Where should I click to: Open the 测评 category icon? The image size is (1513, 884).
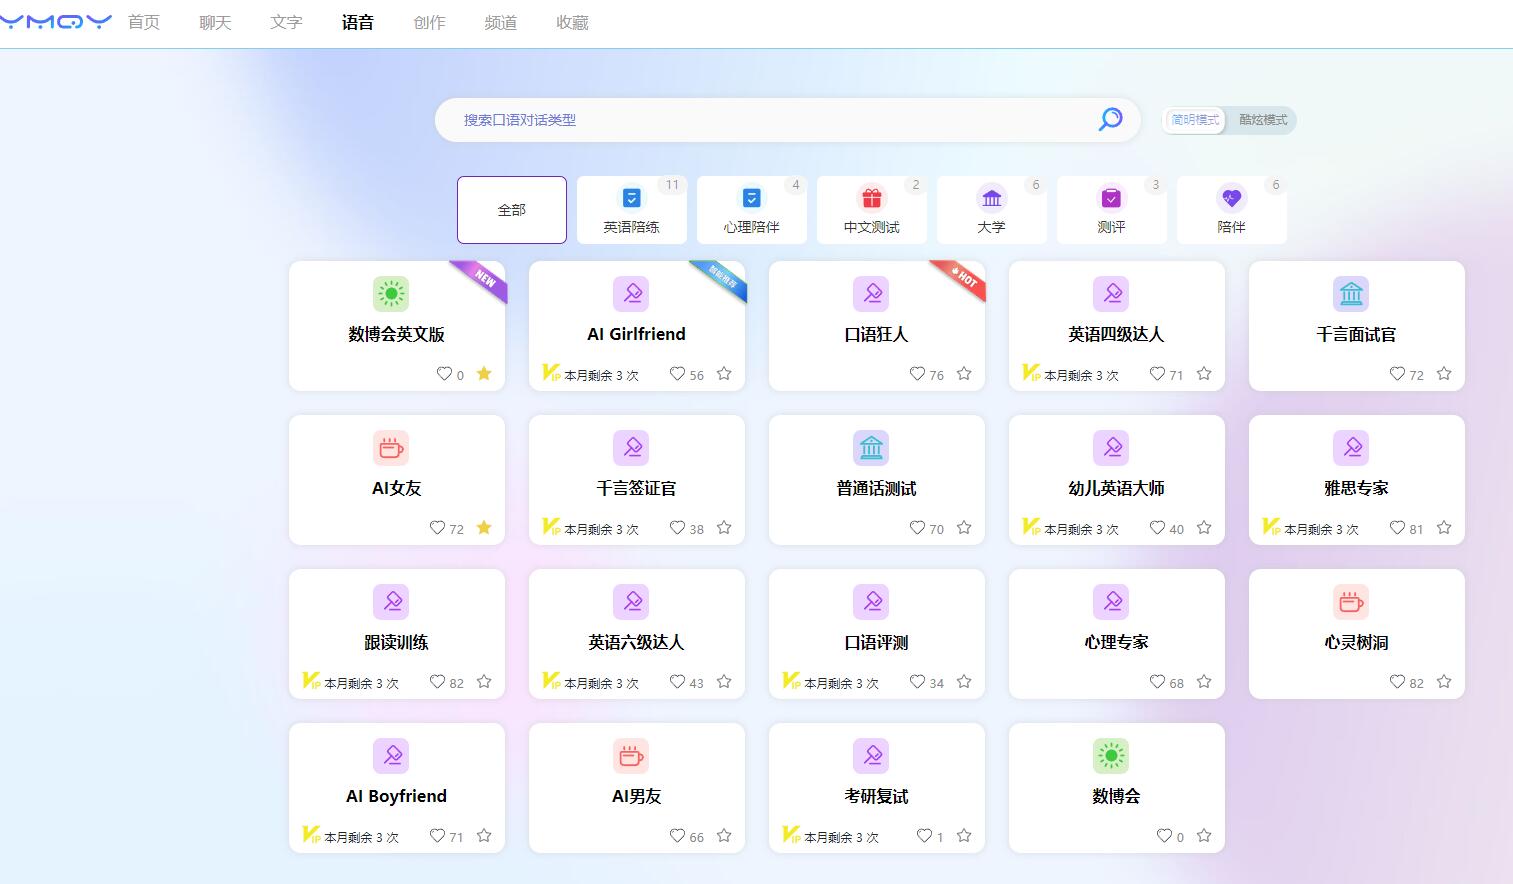[1111, 196]
